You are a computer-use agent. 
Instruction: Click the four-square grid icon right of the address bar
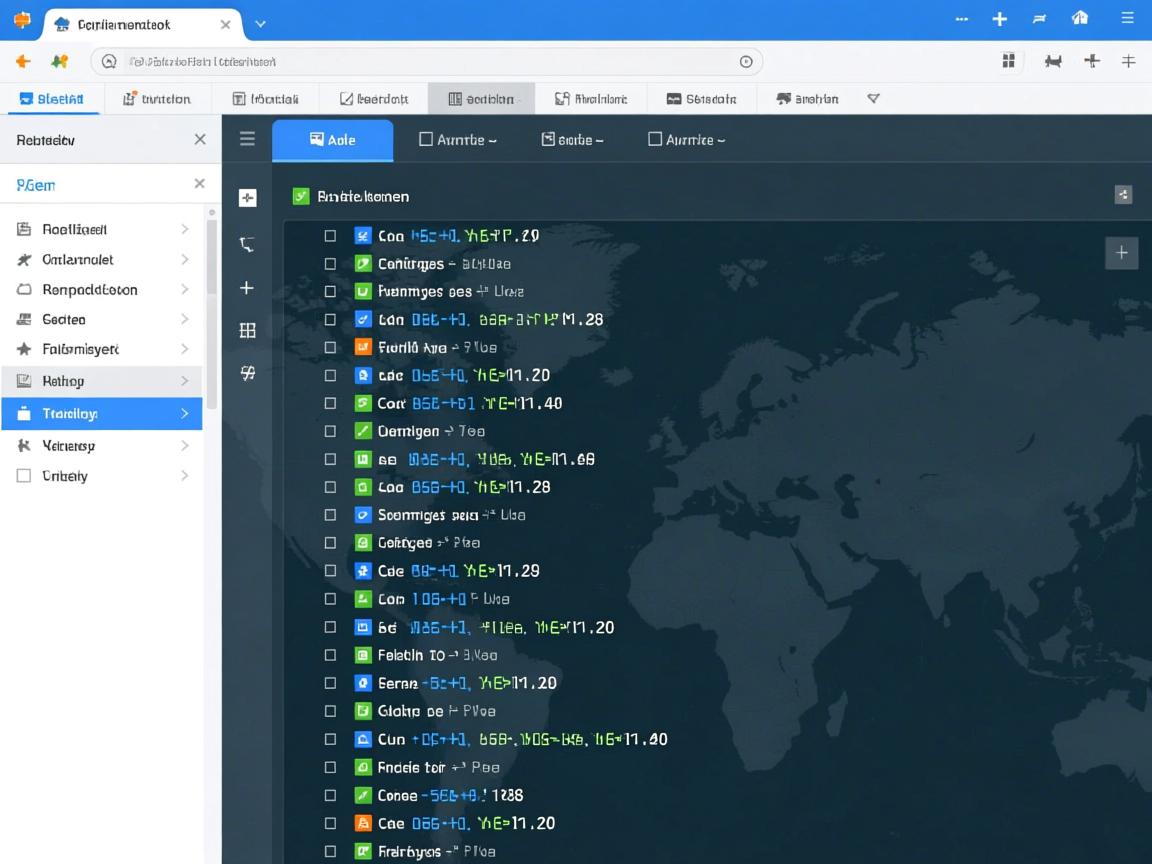(1009, 61)
